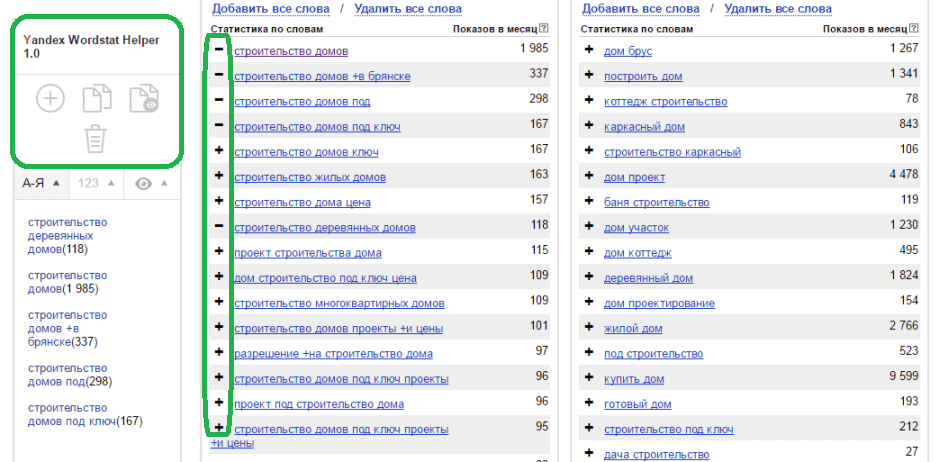Click the add (plus circle) icon in Wordstat Helper
939x462 pixels.
[50, 98]
